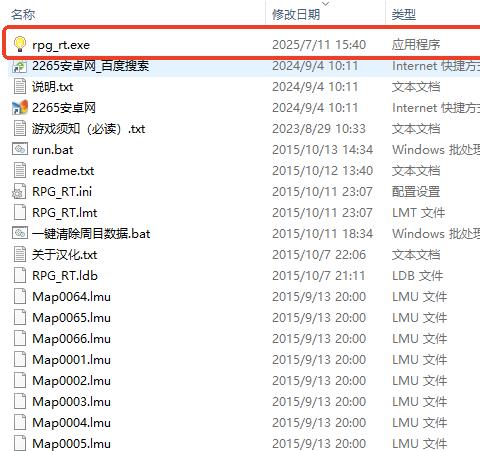Click the file name Map0003.lmu
The width and height of the screenshot is (480, 451).
(71, 402)
